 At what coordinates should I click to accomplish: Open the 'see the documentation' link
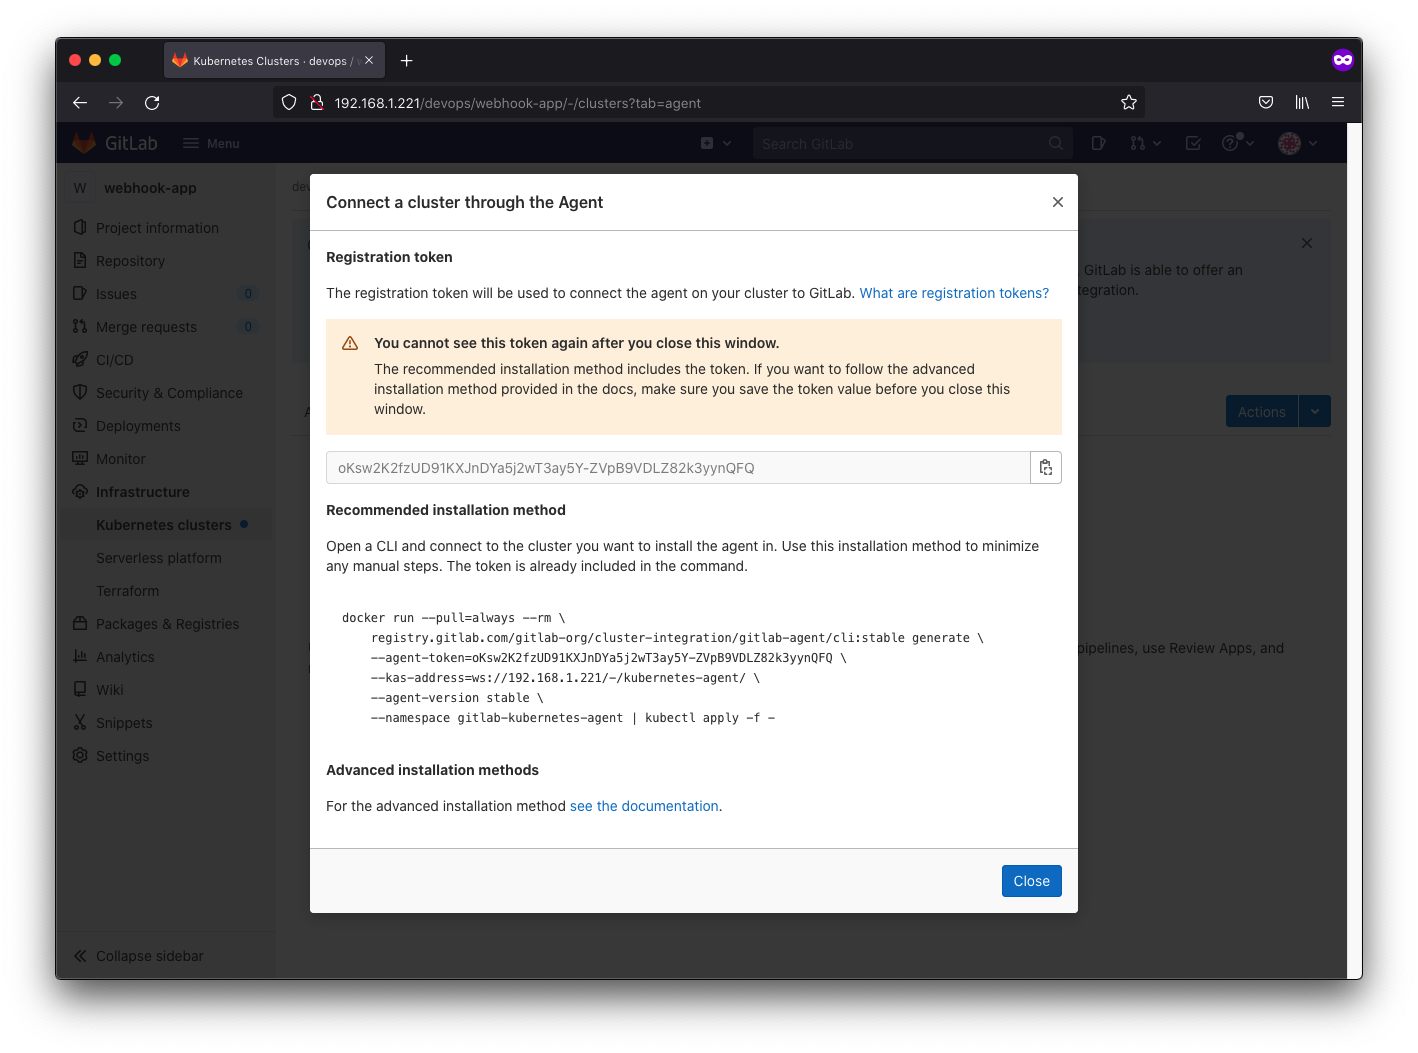[x=643, y=806]
